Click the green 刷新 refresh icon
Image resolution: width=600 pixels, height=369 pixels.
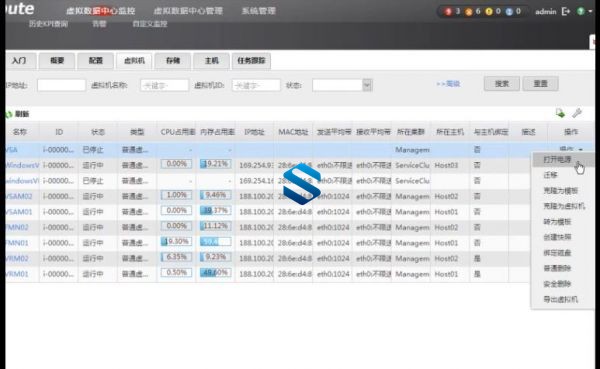(8, 114)
